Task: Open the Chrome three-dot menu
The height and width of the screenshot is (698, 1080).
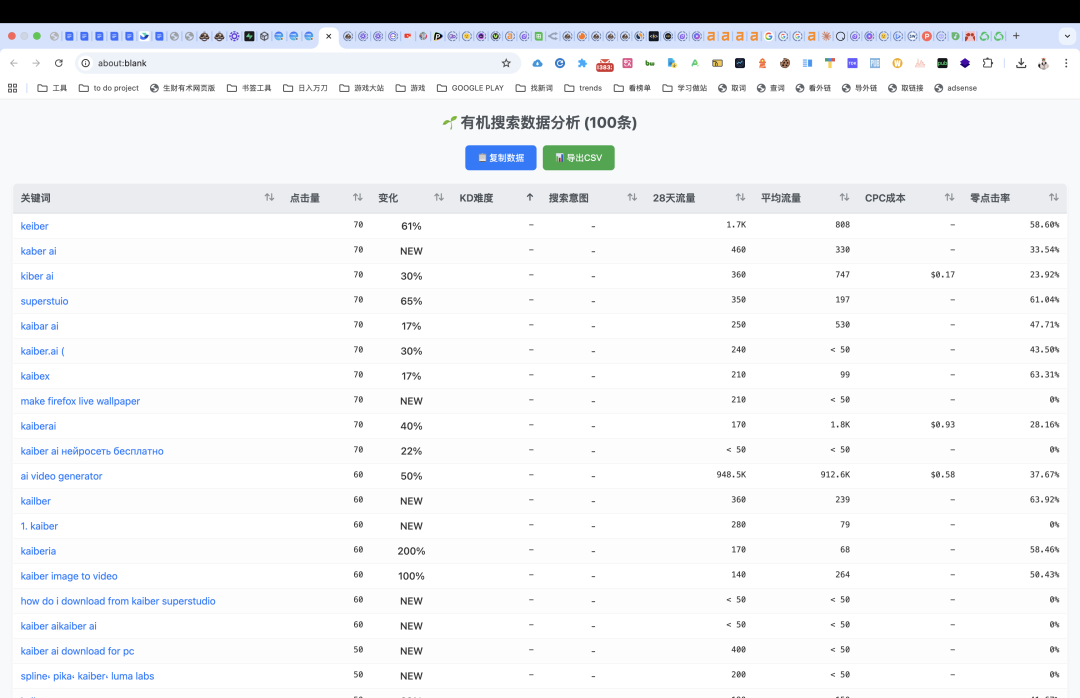Action: click(x=1066, y=63)
